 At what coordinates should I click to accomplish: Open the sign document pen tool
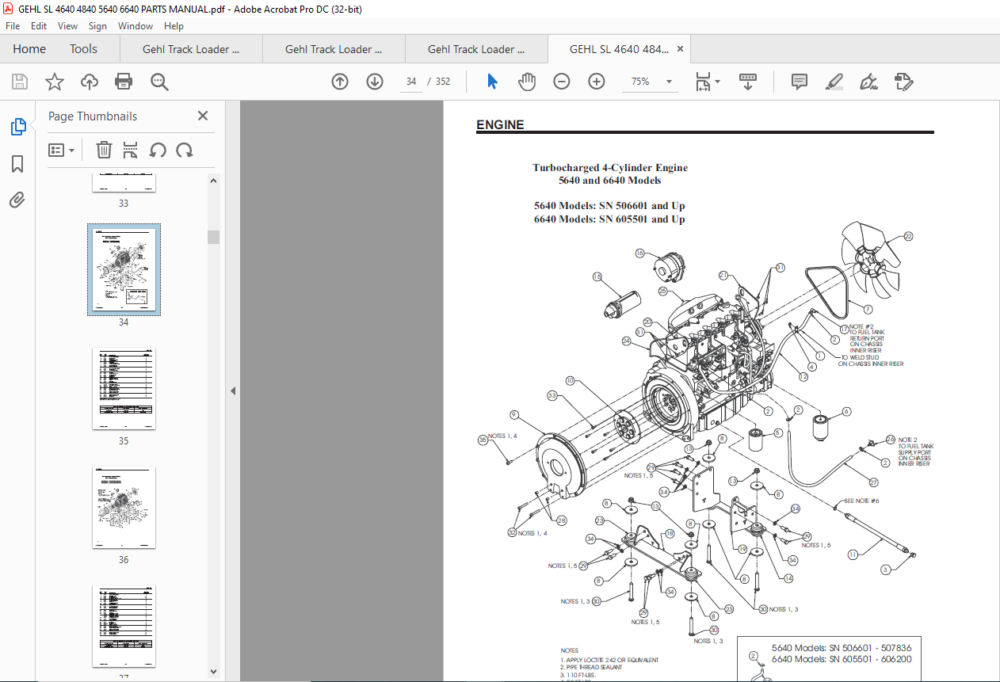(869, 82)
